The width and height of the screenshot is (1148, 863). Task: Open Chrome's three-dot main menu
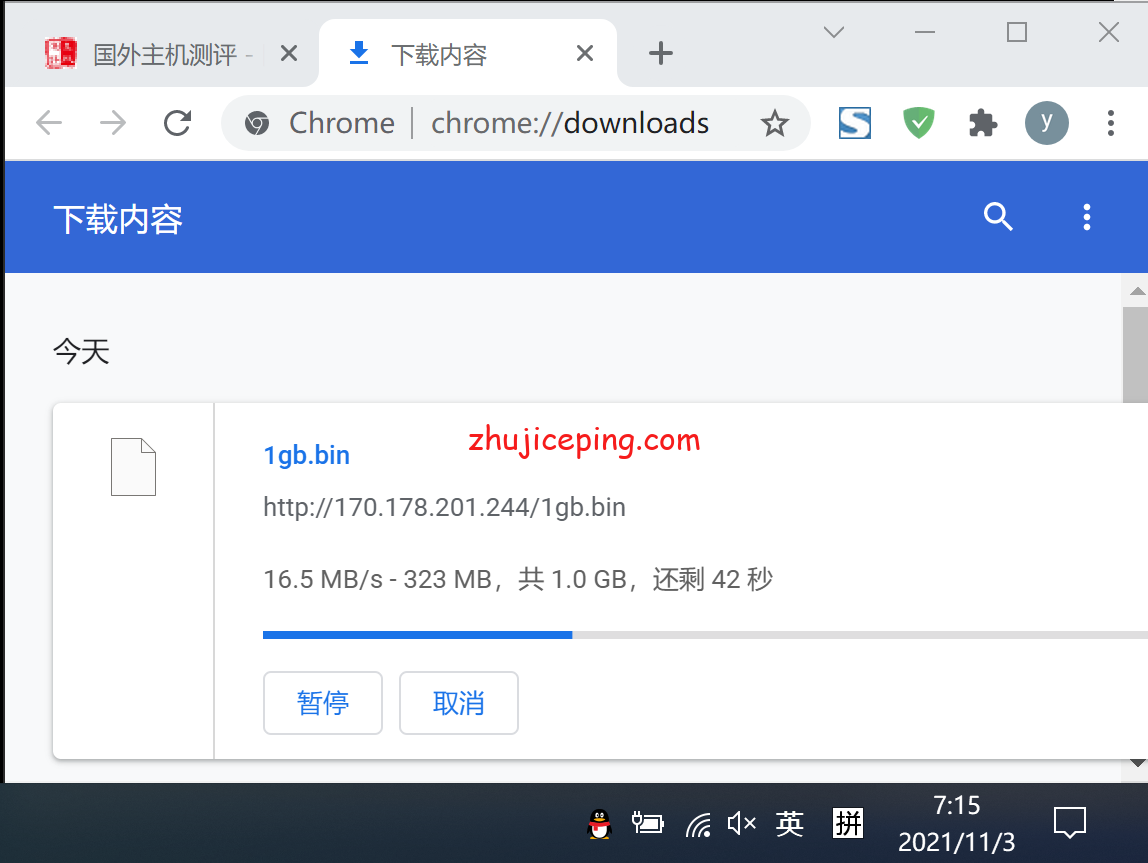pos(1111,123)
